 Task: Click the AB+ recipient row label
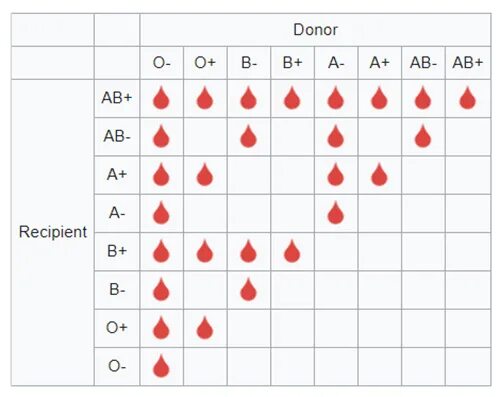[117, 98]
